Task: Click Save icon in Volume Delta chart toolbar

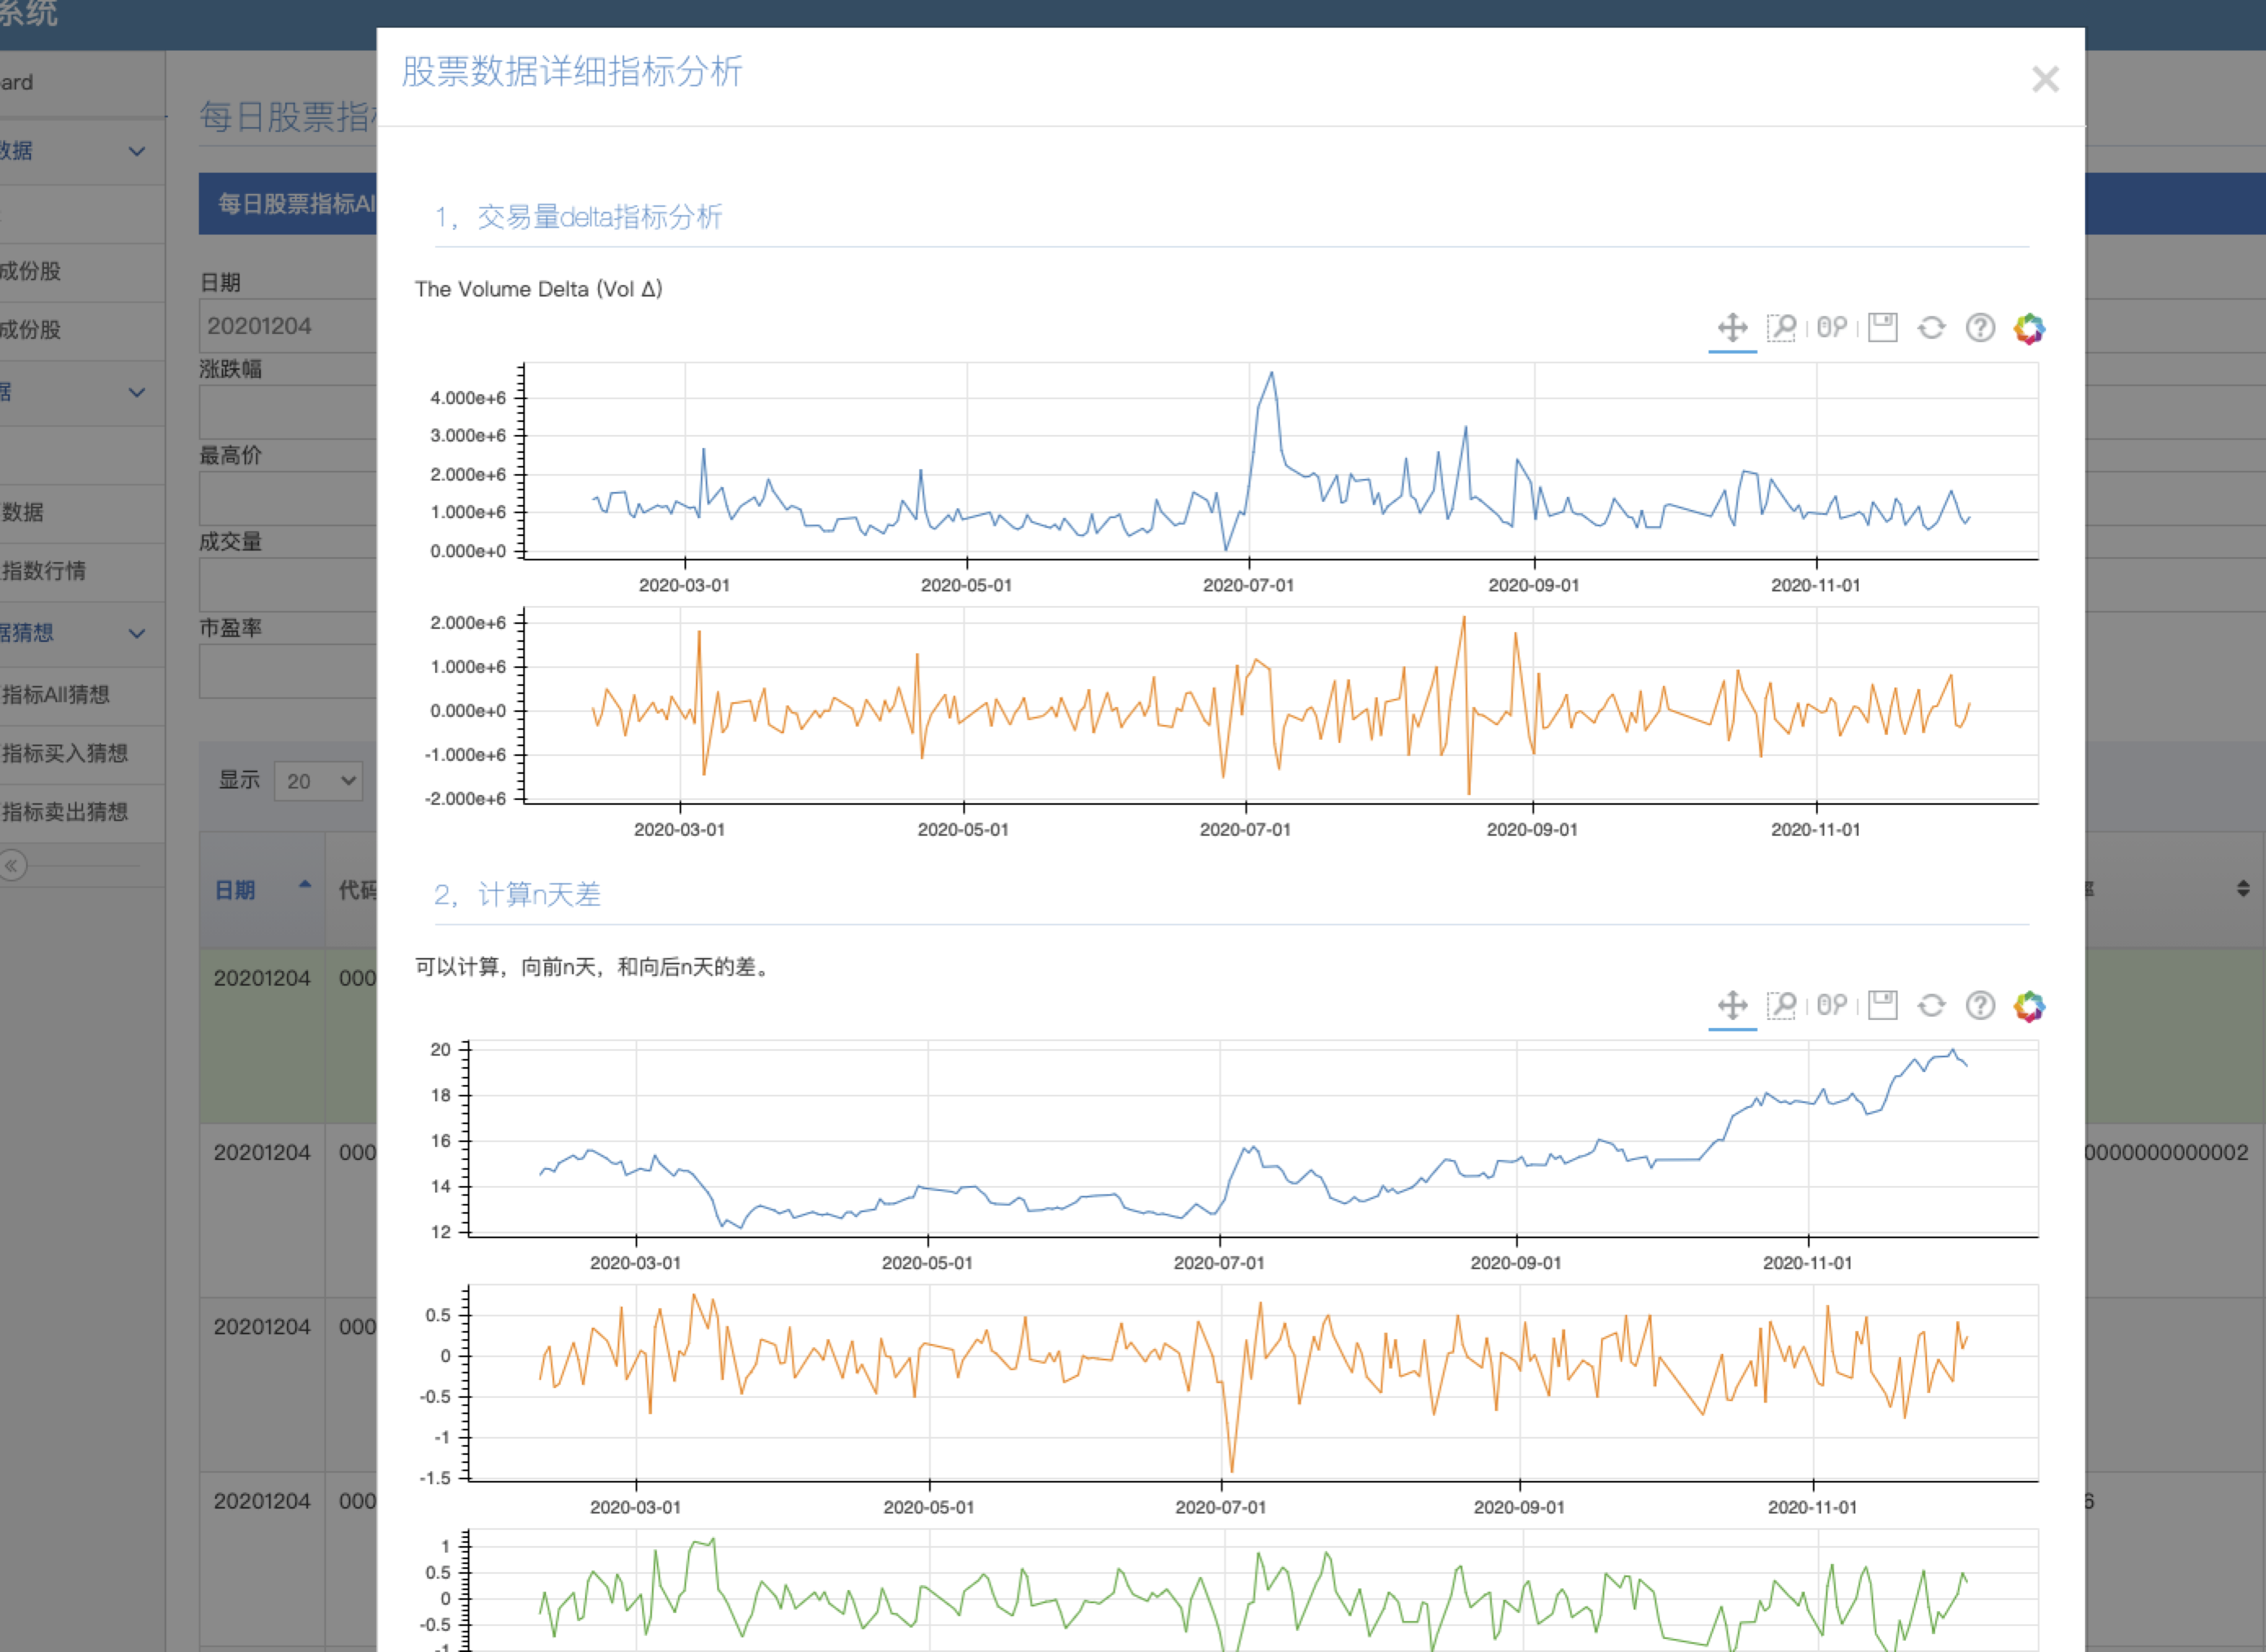Action: [x=1882, y=328]
